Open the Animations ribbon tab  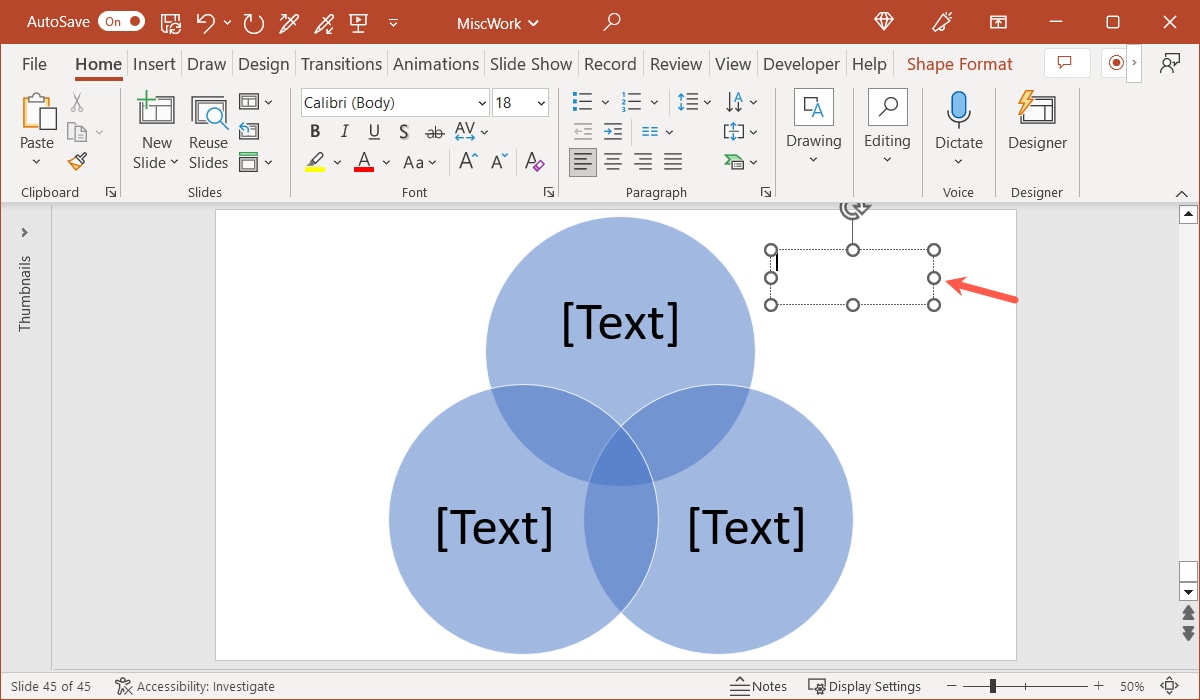coord(435,63)
